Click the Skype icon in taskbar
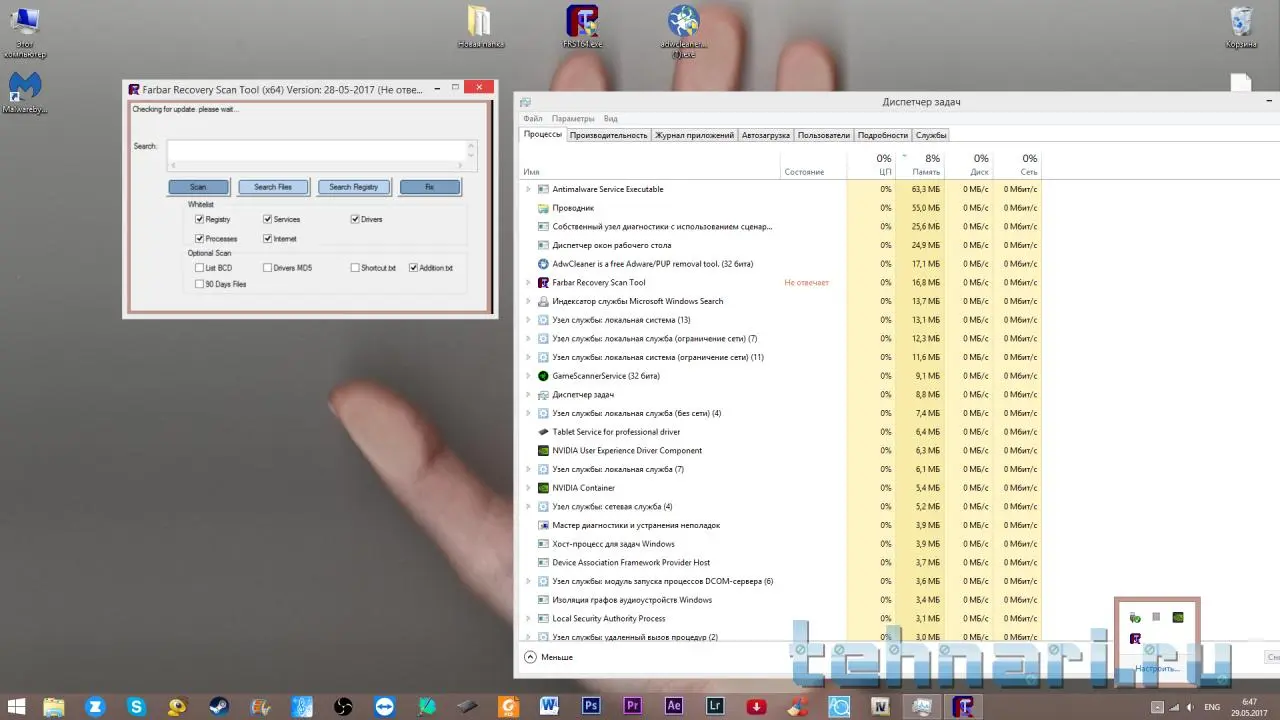The height and width of the screenshot is (720, 1280). coord(136,706)
